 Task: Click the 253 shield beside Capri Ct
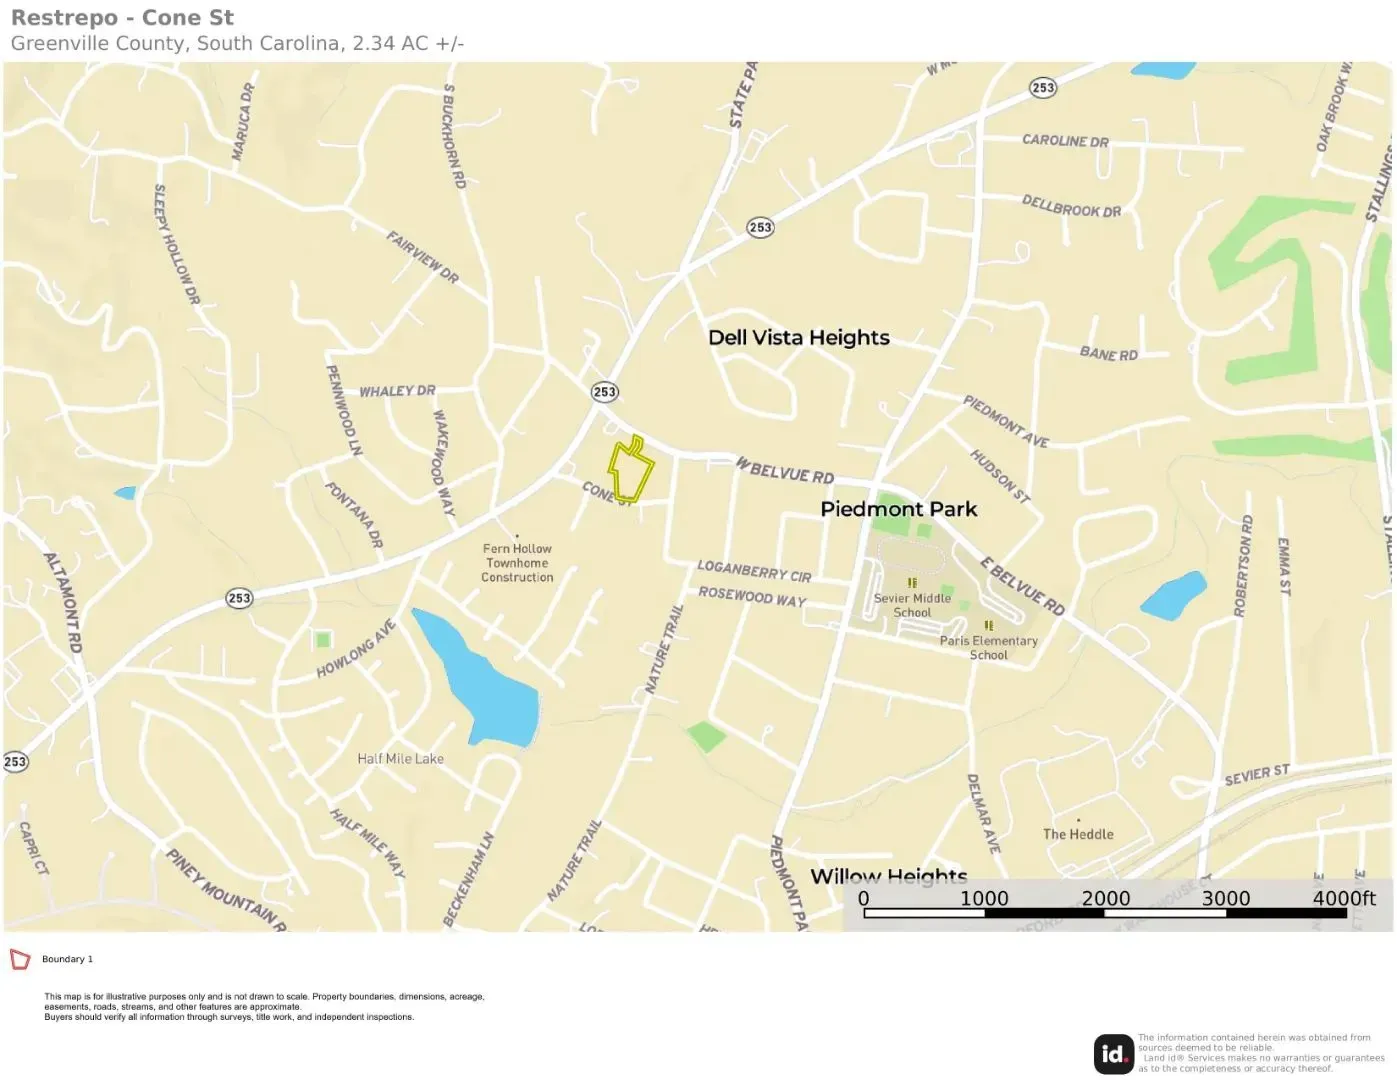pos(15,762)
